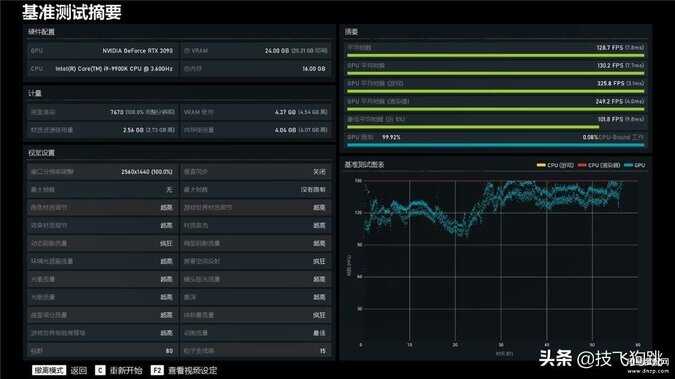Select the 2560x1440 resolution row

tap(102, 172)
